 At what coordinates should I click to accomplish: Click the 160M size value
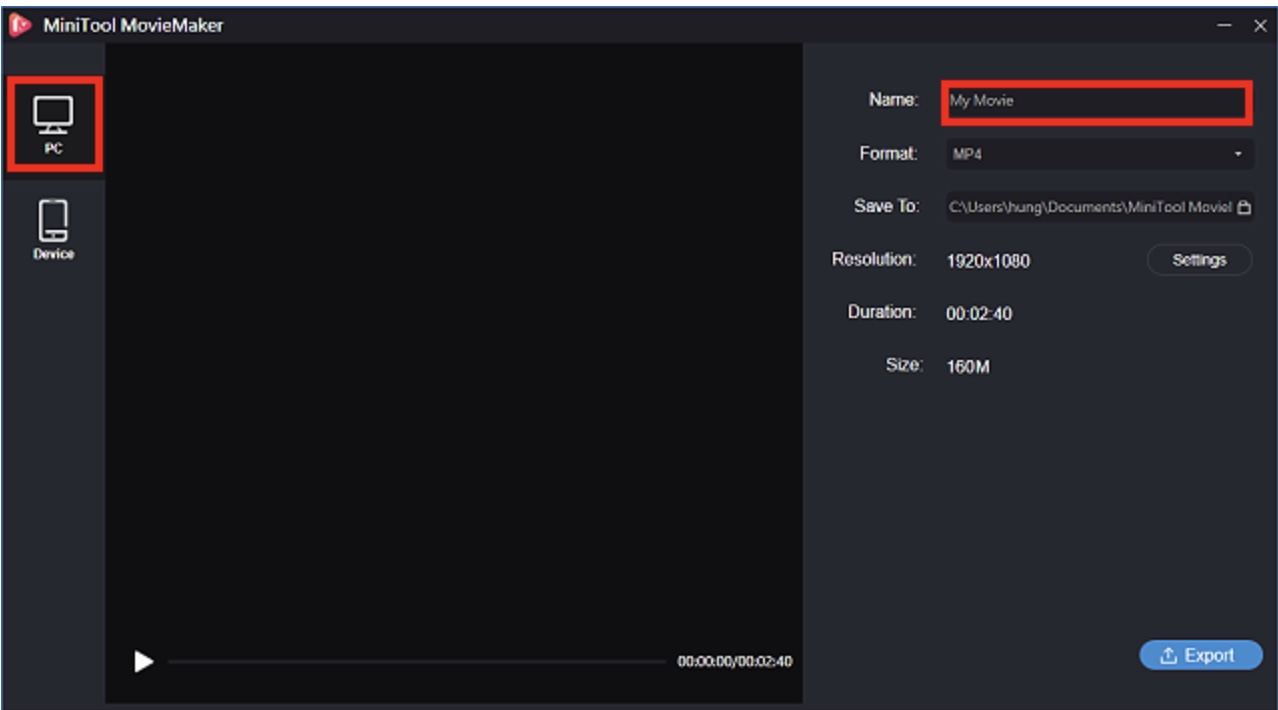pos(968,367)
